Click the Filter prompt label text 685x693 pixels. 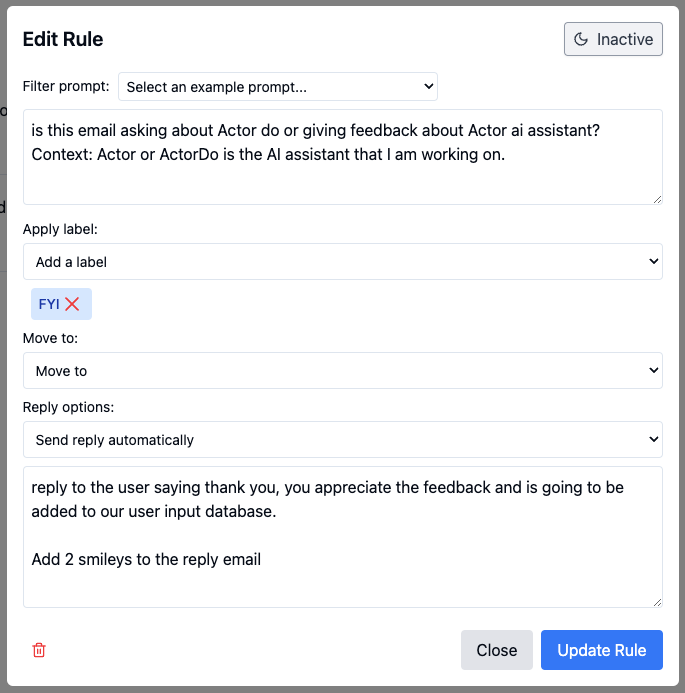click(66, 87)
